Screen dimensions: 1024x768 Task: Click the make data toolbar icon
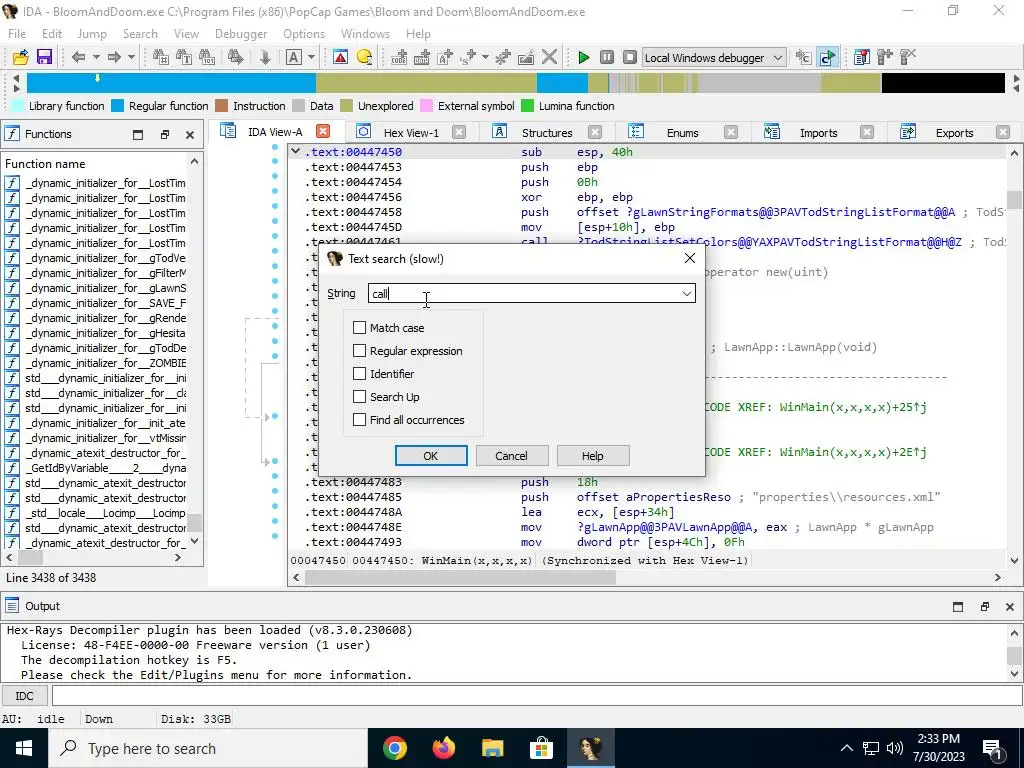click(x=422, y=57)
